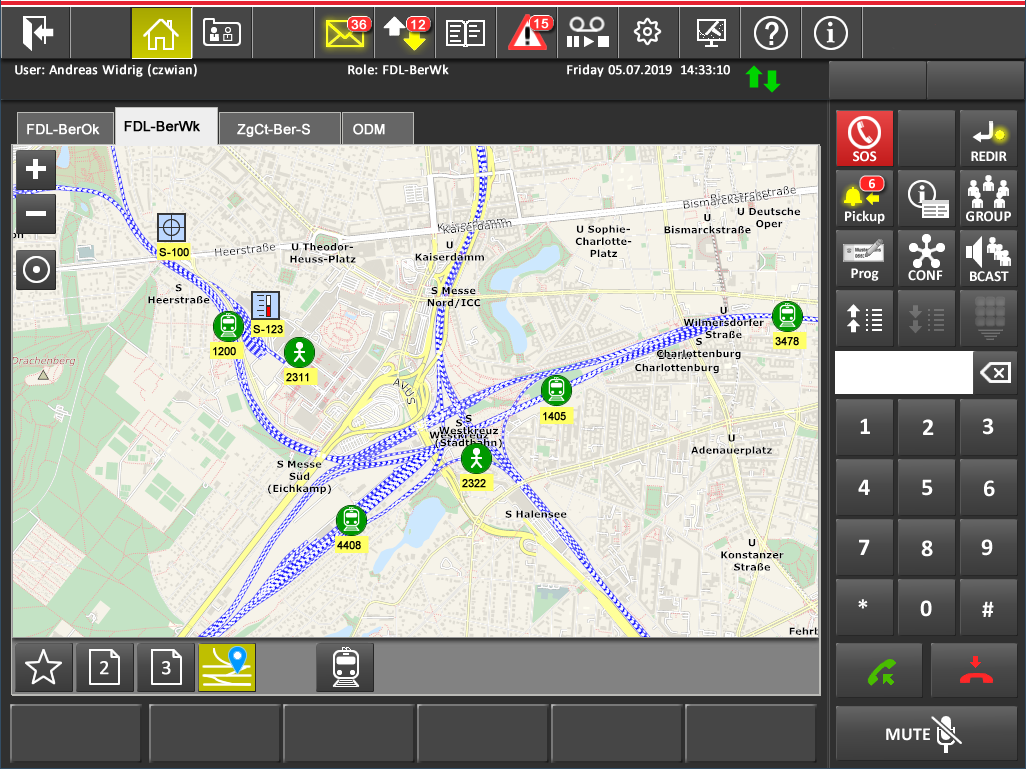Open the train view button

coord(345,668)
